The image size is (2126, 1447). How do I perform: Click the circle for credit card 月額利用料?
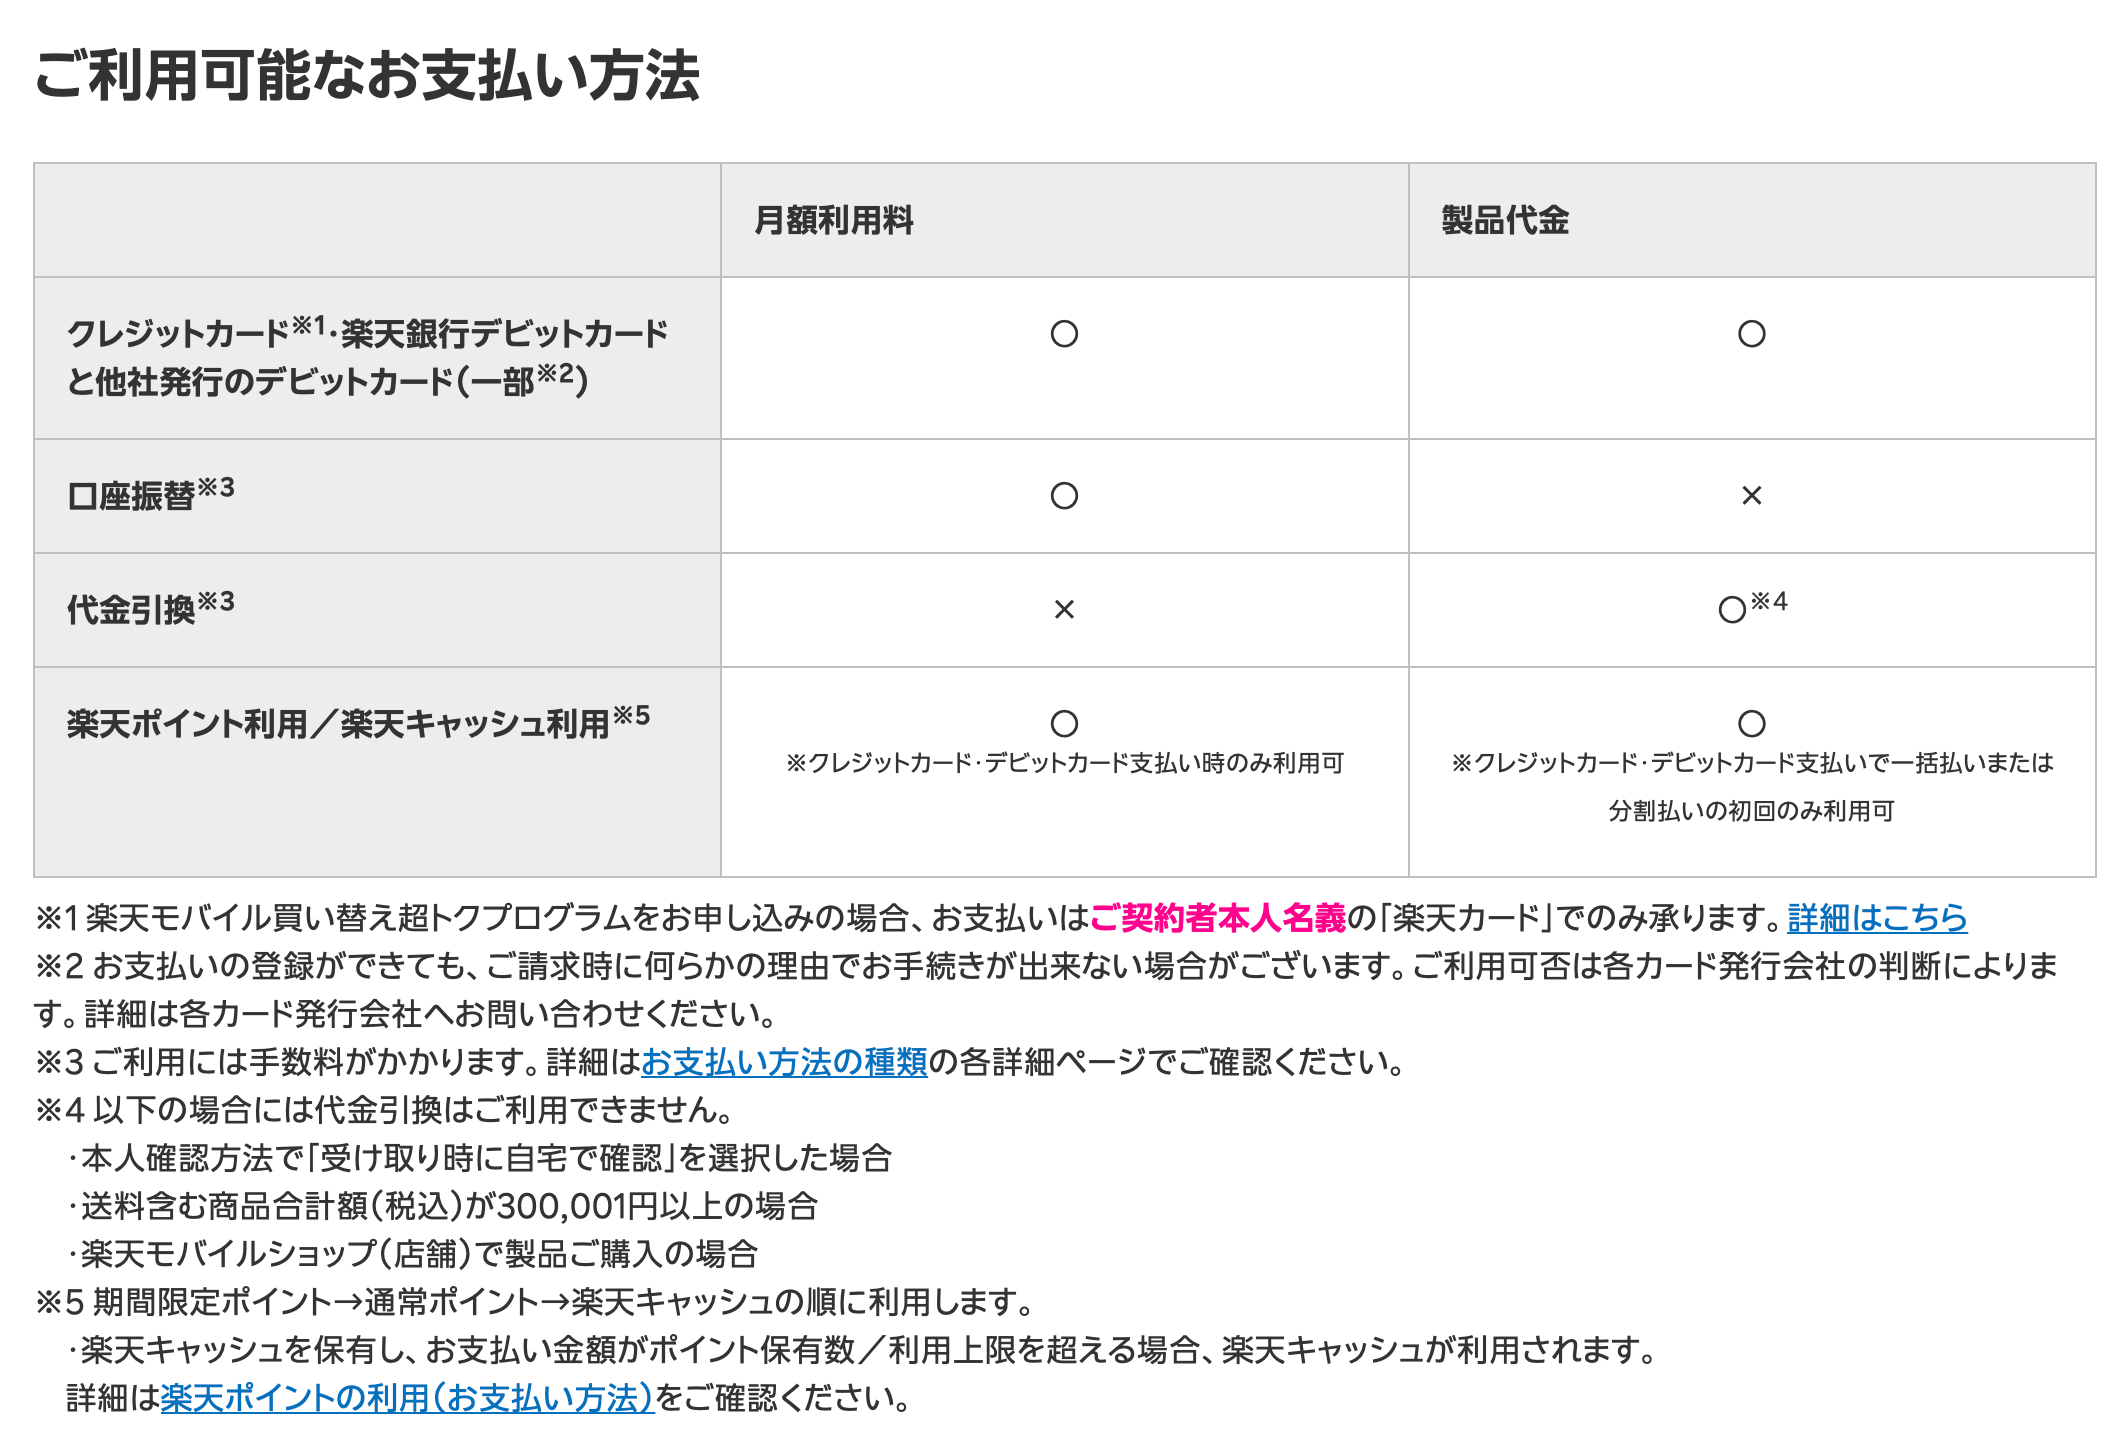[1064, 334]
